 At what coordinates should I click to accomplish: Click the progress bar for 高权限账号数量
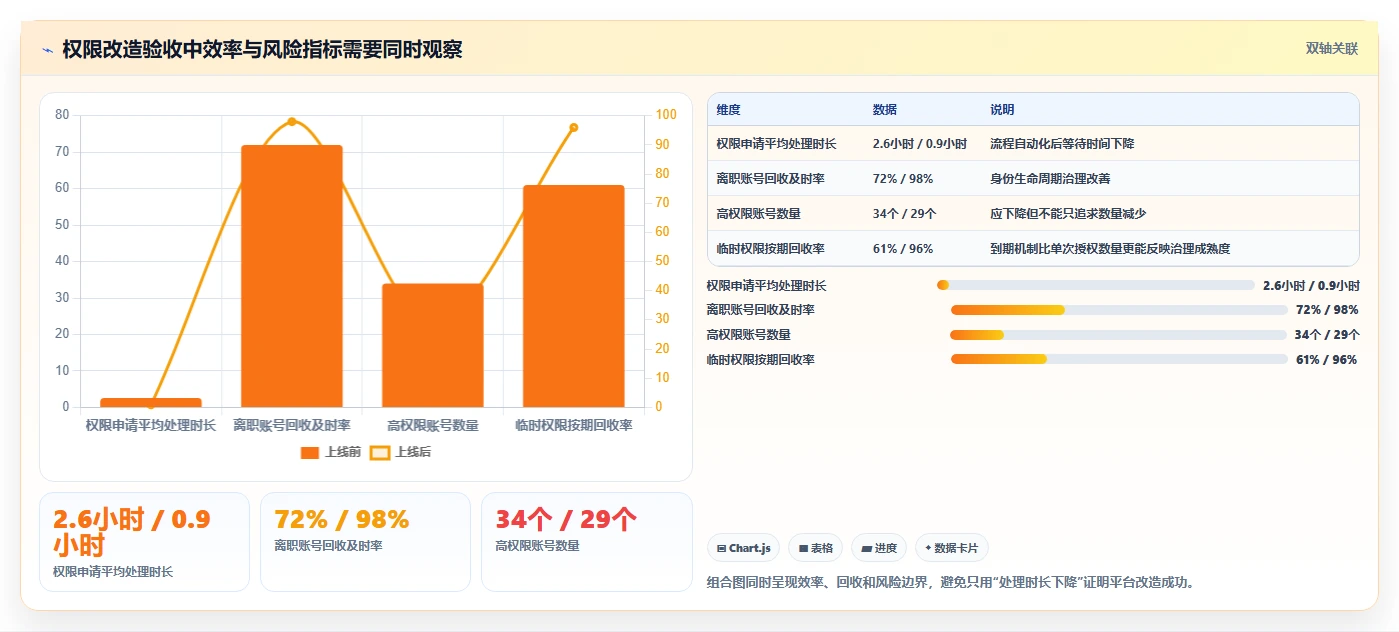pos(1118,335)
